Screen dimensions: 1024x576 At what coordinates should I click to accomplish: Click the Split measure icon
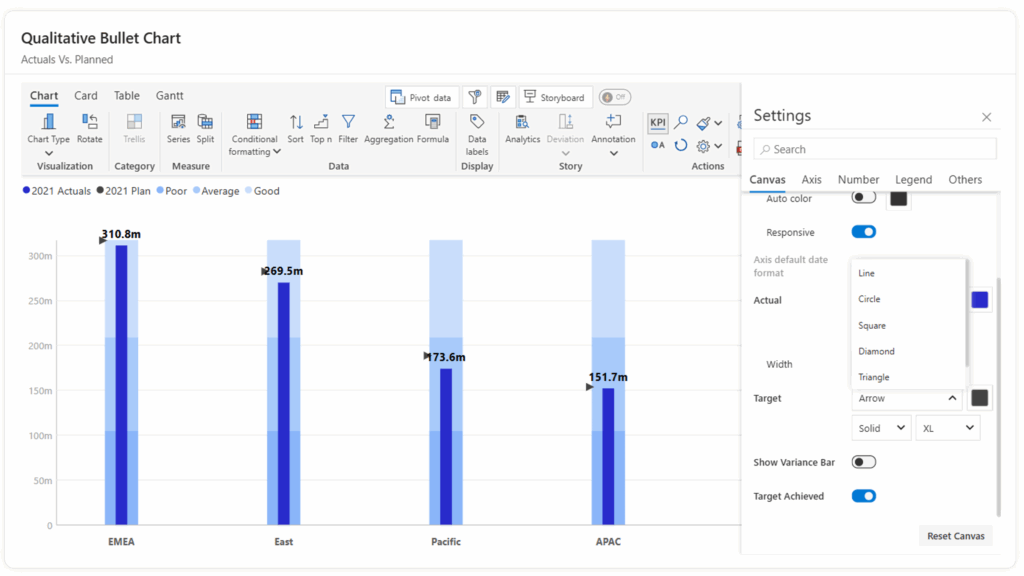(x=205, y=129)
